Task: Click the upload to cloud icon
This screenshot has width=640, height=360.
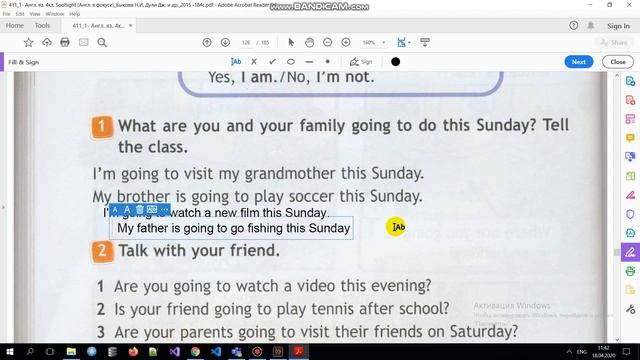Action: coord(47,42)
